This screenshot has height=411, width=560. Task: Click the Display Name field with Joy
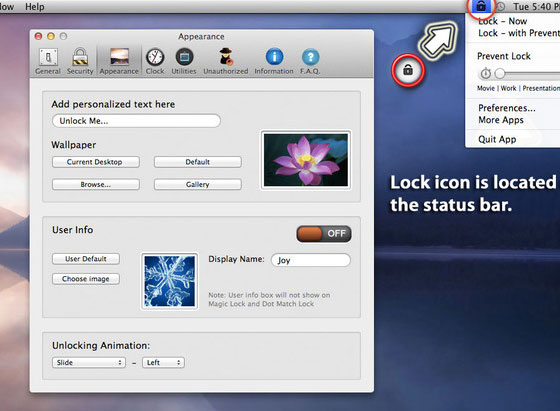pyautogui.click(x=311, y=260)
